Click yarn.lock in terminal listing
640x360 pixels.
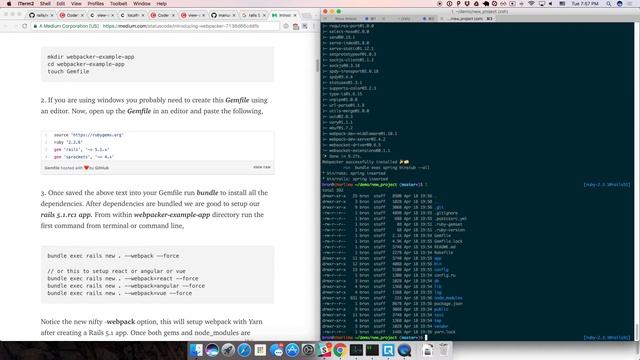(444, 332)
